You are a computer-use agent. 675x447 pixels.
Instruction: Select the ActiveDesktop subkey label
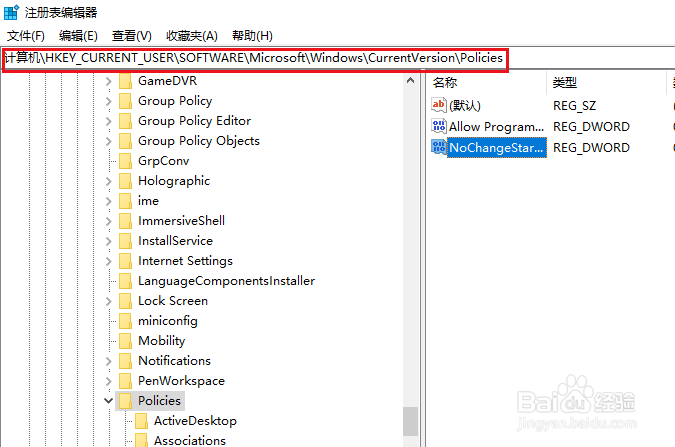point(195,421)
